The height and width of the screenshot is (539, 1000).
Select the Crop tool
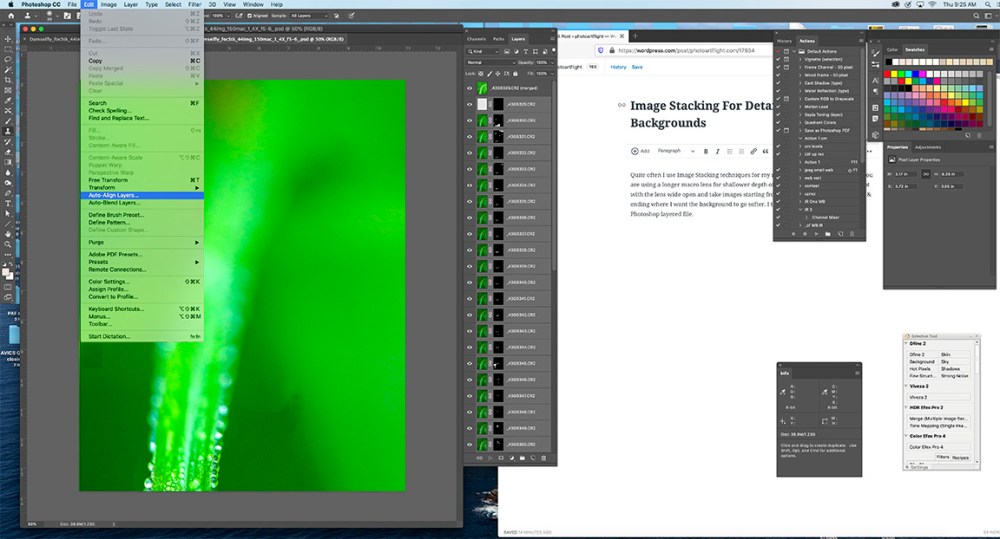(8, 79)
